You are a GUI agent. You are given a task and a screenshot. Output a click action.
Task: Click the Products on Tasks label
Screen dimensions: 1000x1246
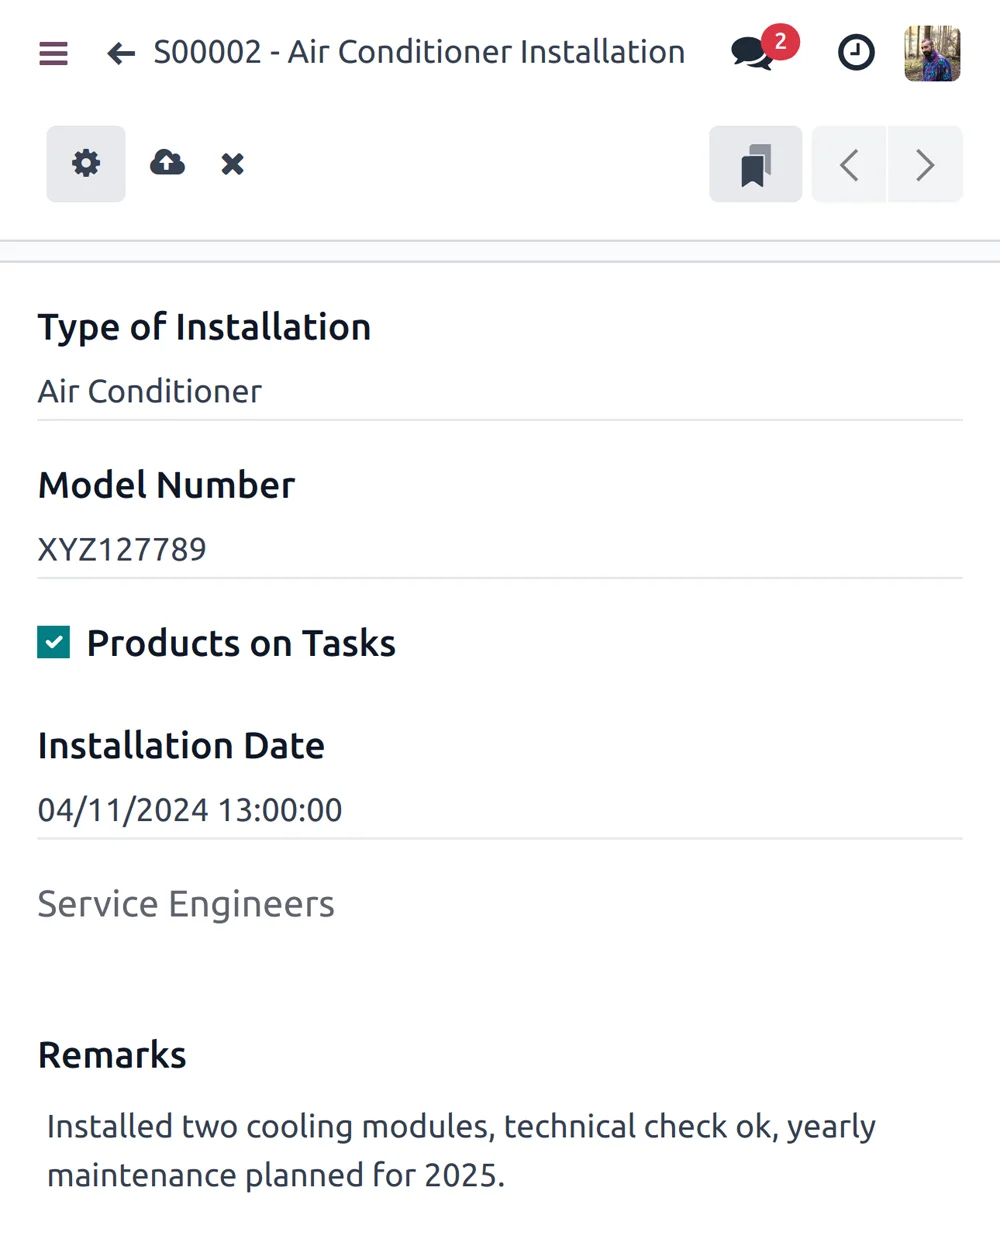[241, 643]
